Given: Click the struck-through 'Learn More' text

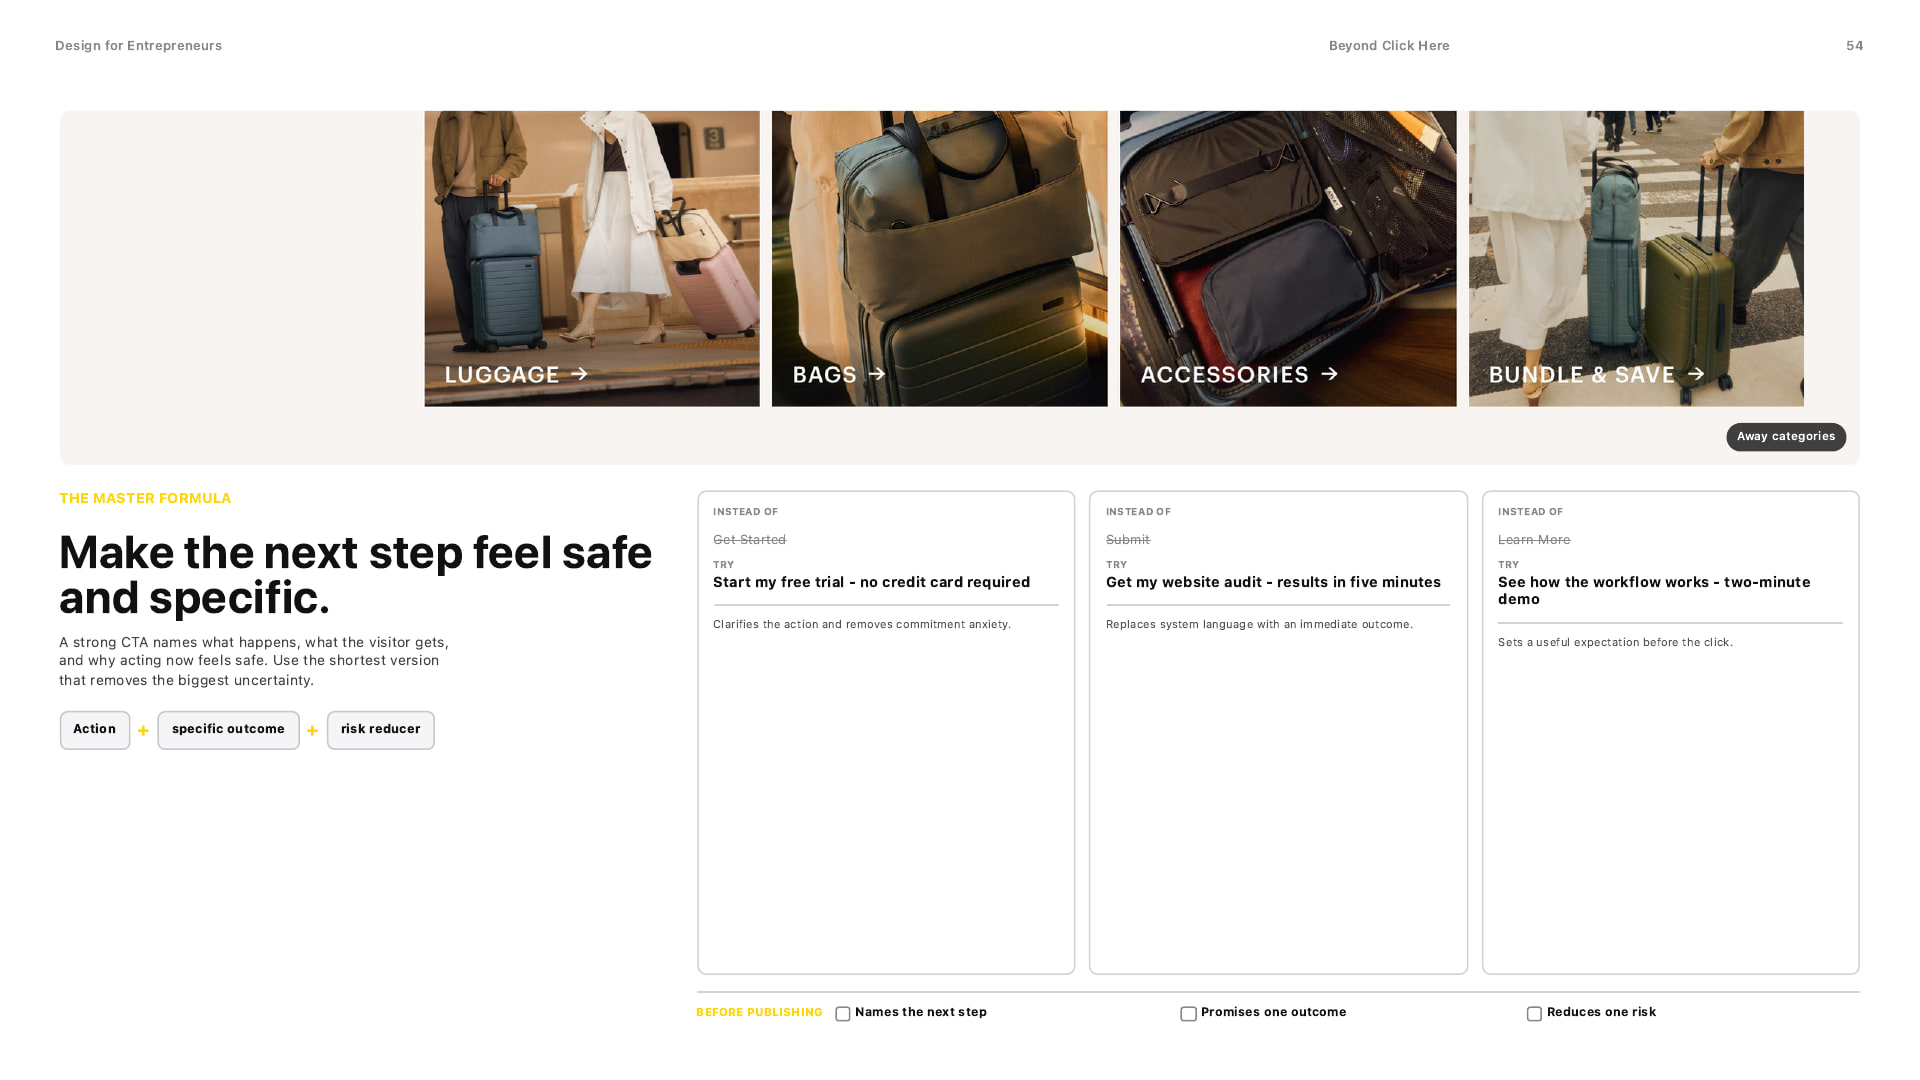Looking at the screenshot, I should (1534, 540).
